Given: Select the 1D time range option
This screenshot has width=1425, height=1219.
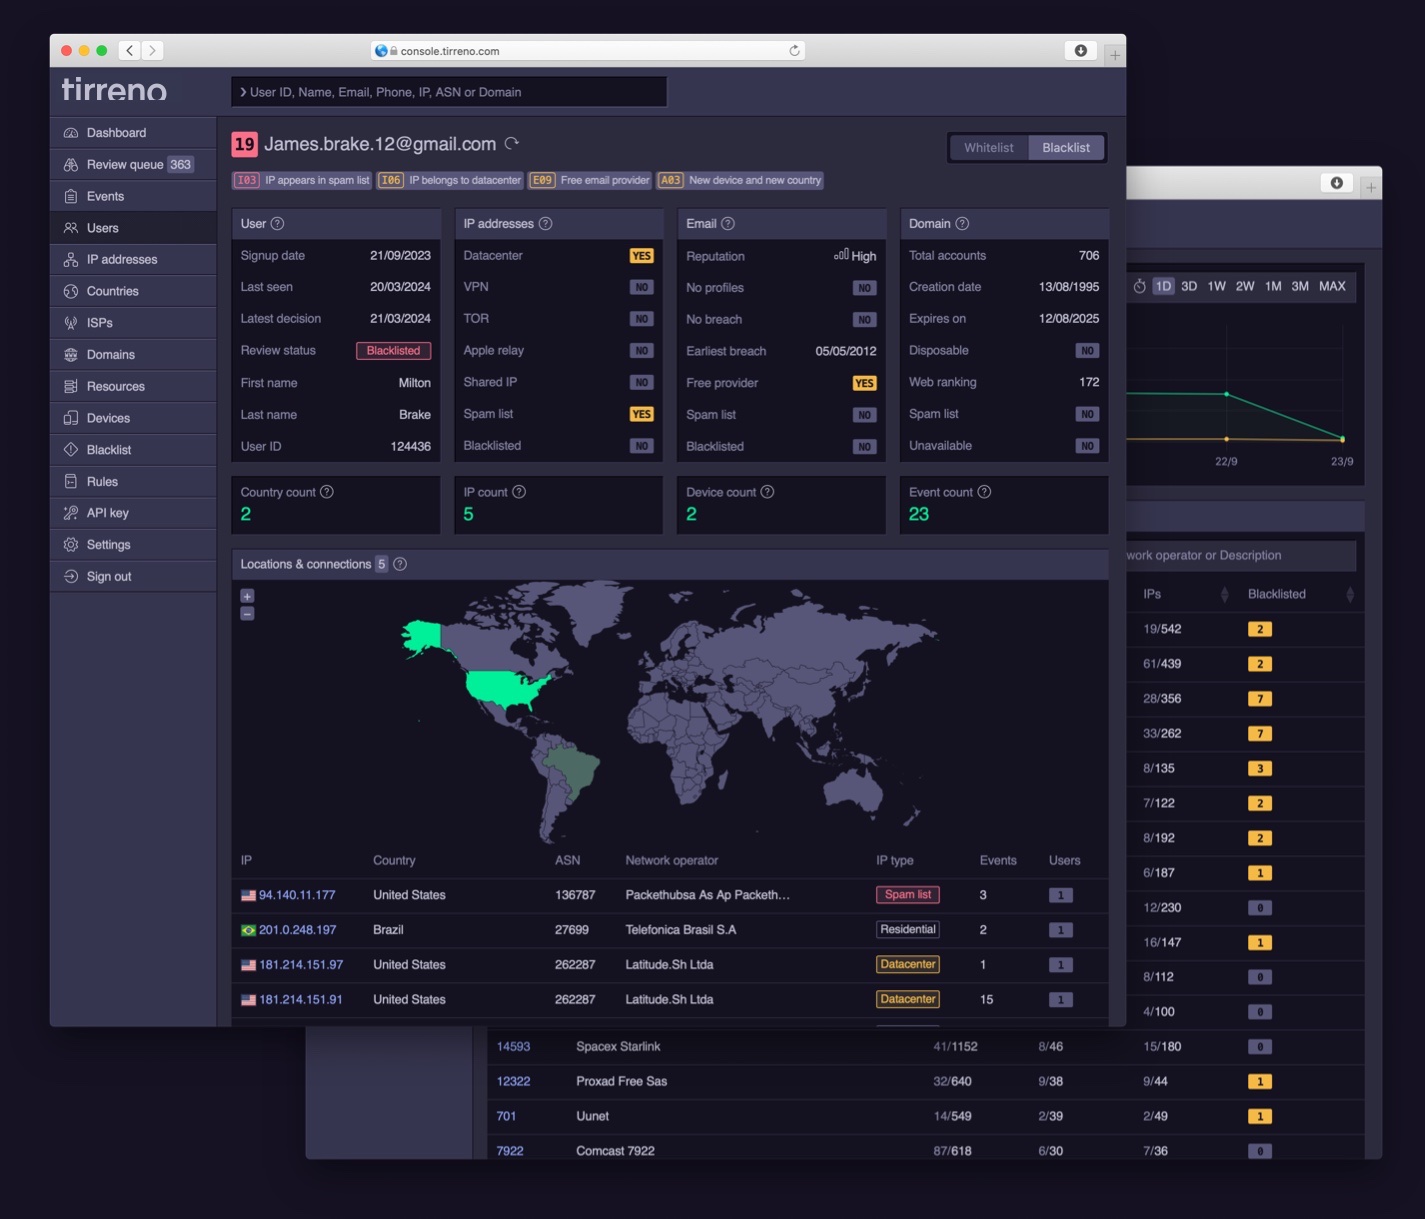Looking at the screenshot, I should pyautogui.click(x=1163, y=286).
